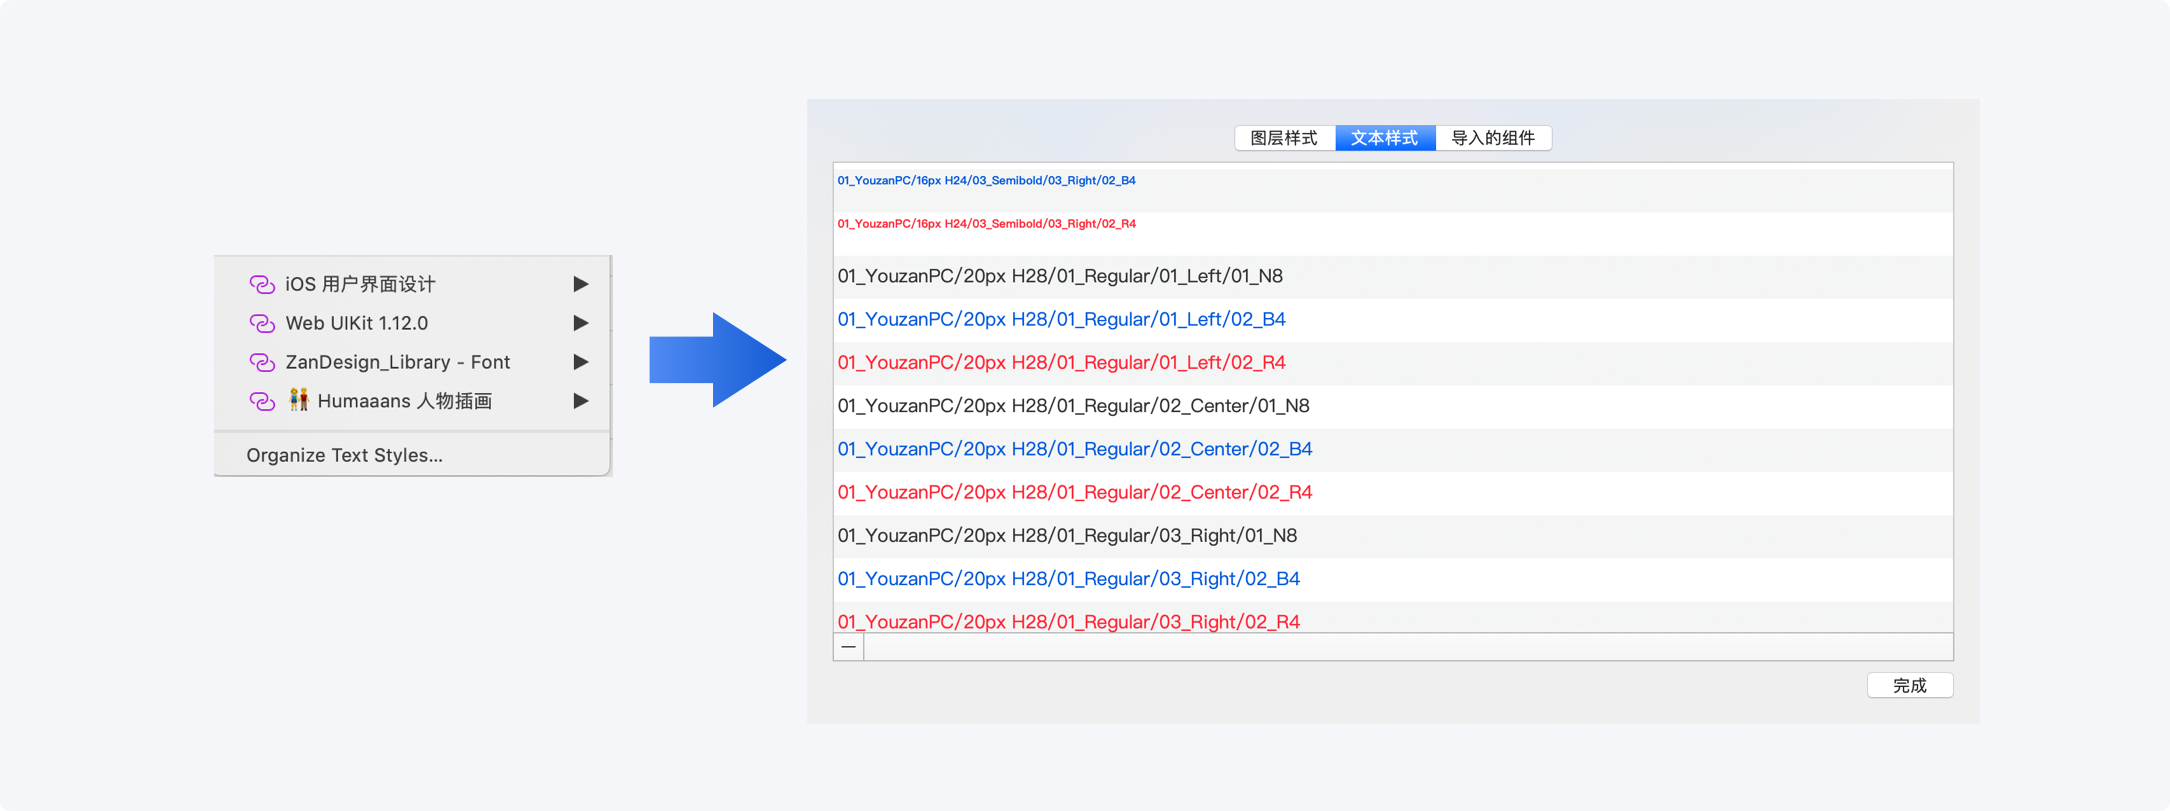Open the 导入的组件 tab
Viewport: 2170px width, 811px height.
coord(1493,138)
